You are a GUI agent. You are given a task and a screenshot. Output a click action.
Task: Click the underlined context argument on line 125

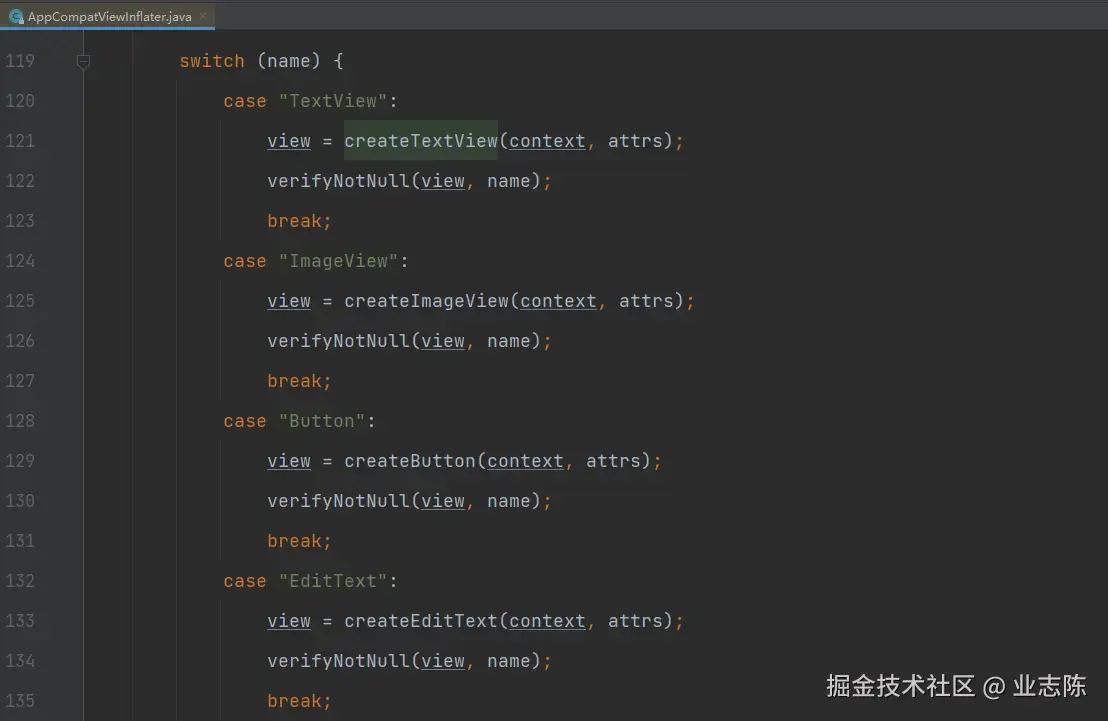(x=558, y=300)
